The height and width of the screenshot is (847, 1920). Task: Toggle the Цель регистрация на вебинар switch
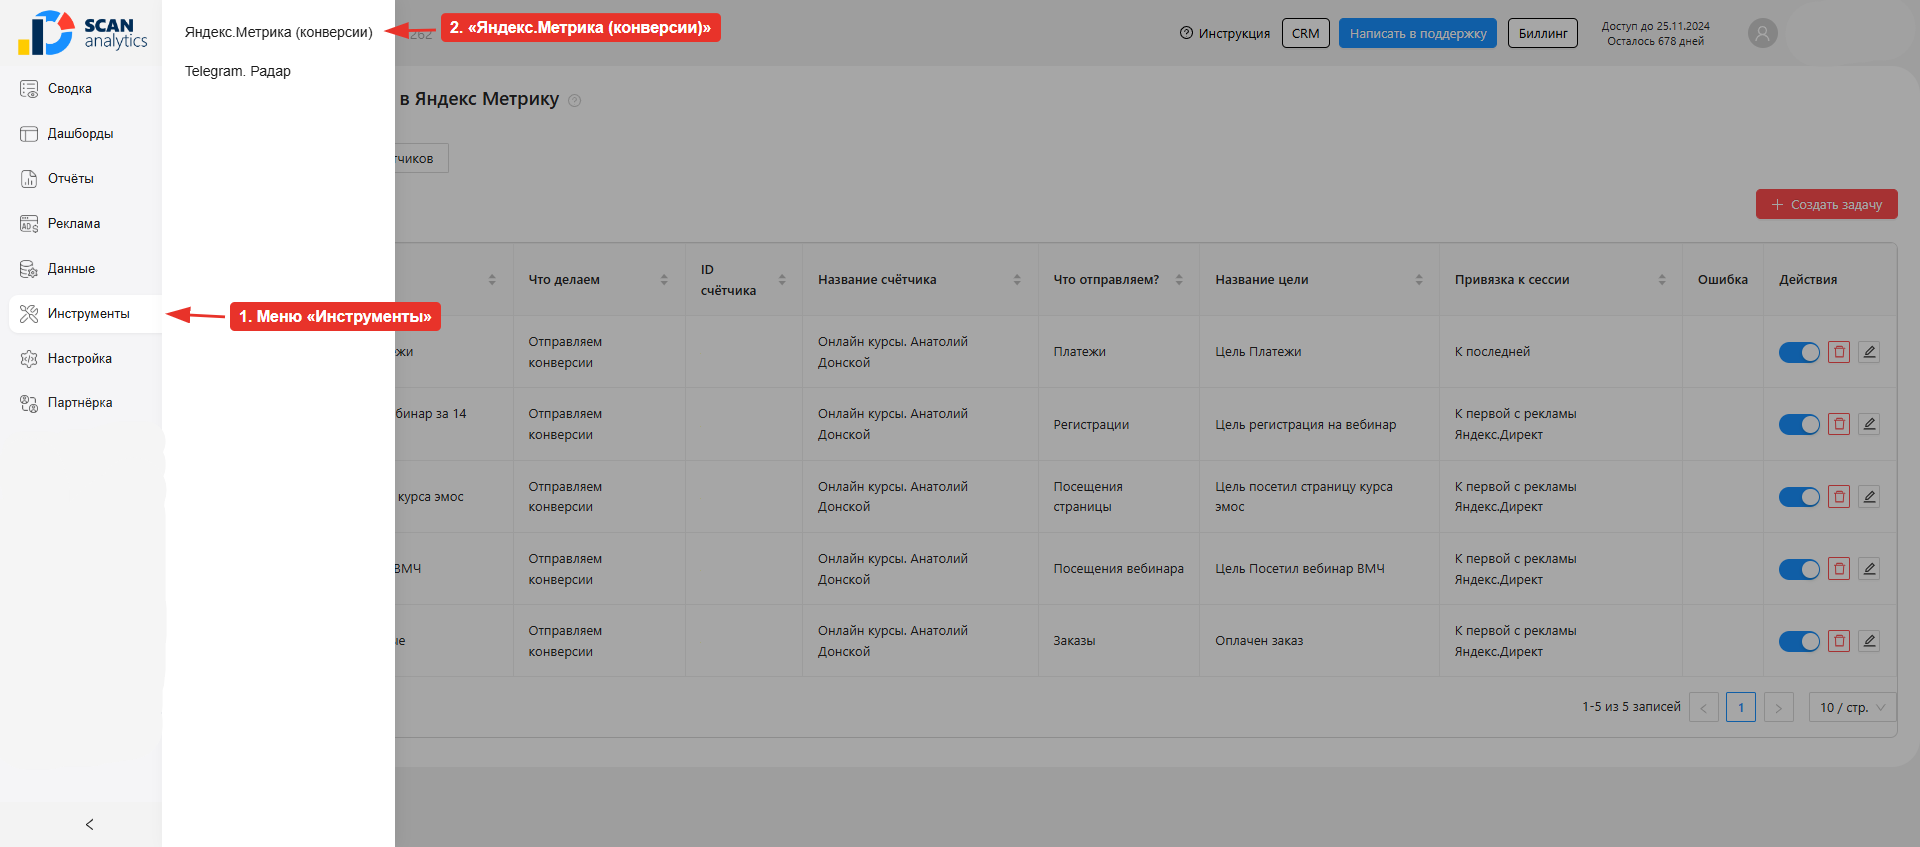[1799, 424]
